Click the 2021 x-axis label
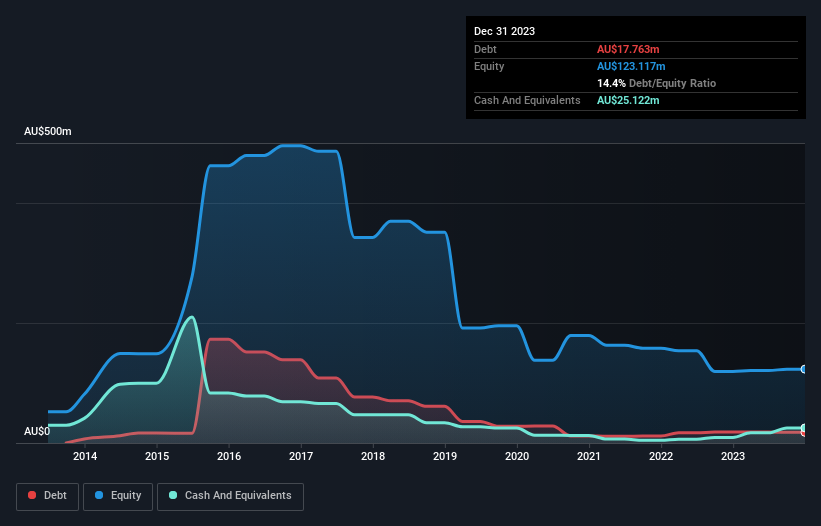The image size is (821, 526). click(589, 456)
